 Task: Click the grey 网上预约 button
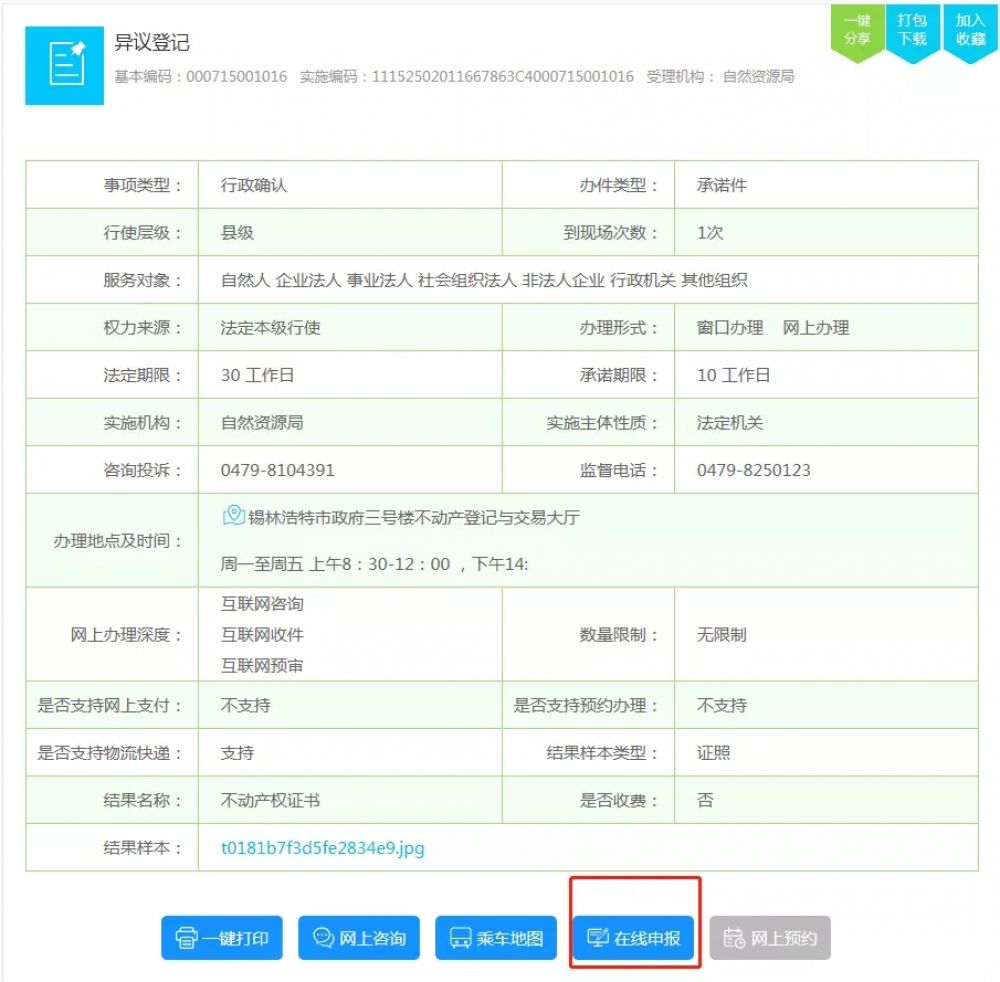770,938
